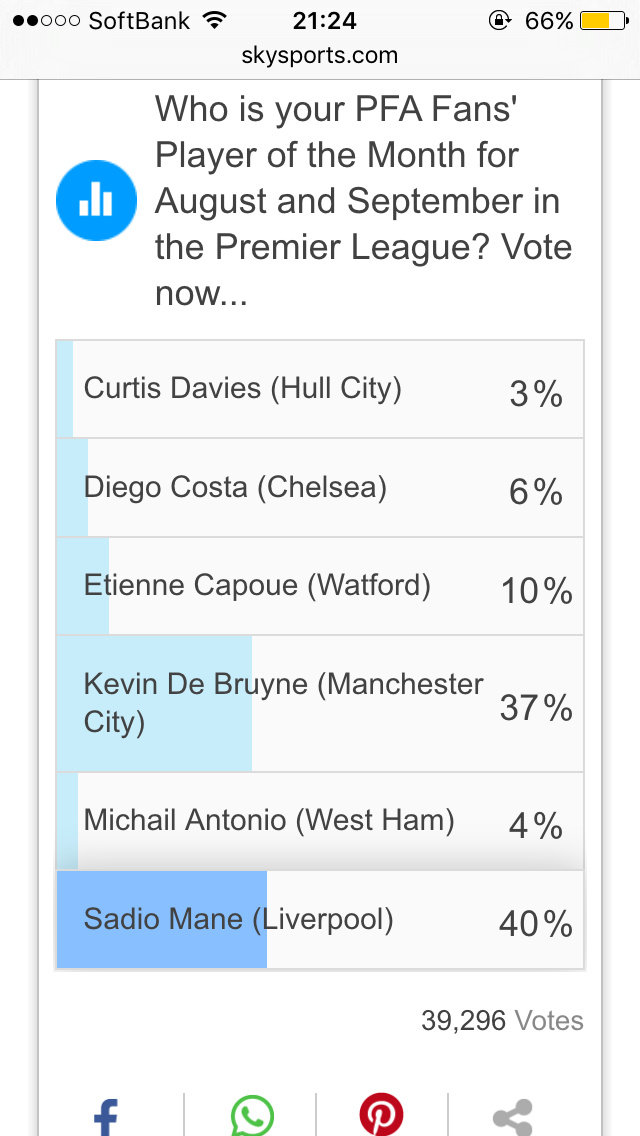Pin the poll on Pinterest
The height and width of the screenshot is (1136, 640).
click(x=381, y=1116)
